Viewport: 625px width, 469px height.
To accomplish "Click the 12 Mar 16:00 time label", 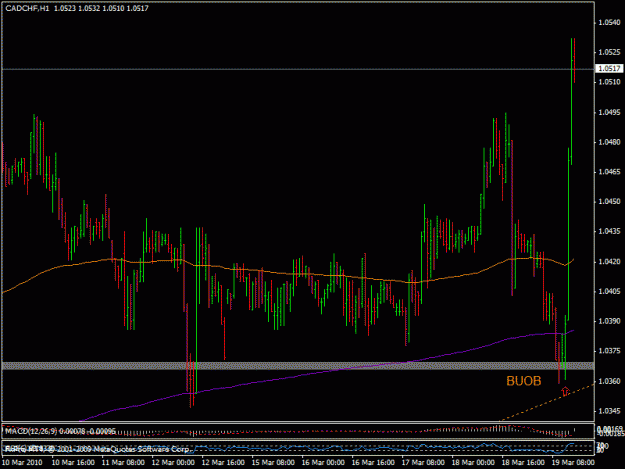I will tap(223, 463).
